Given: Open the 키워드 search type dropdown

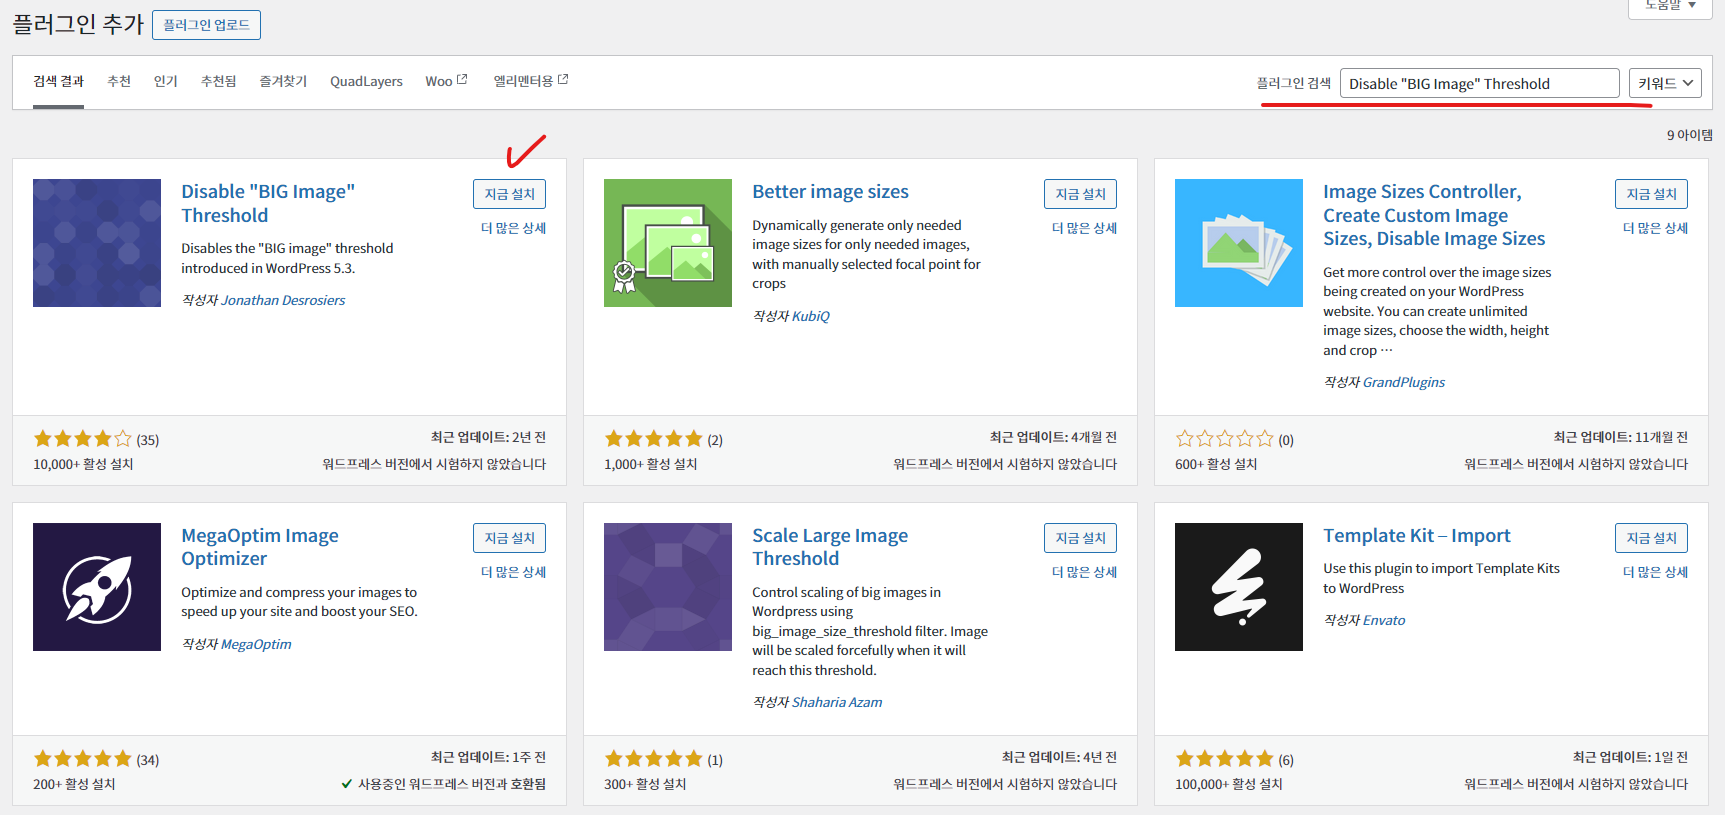Looking at the screenshot, I should tap(1665, 83).
